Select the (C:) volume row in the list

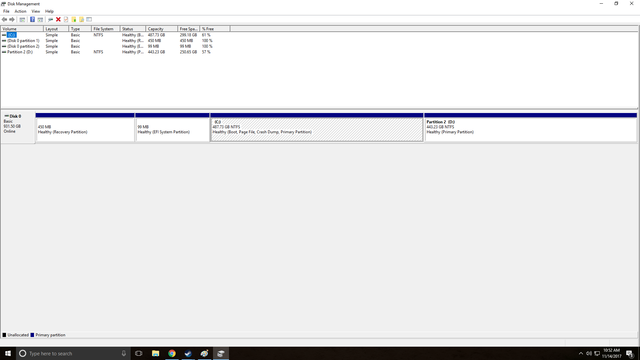point(116,35)
